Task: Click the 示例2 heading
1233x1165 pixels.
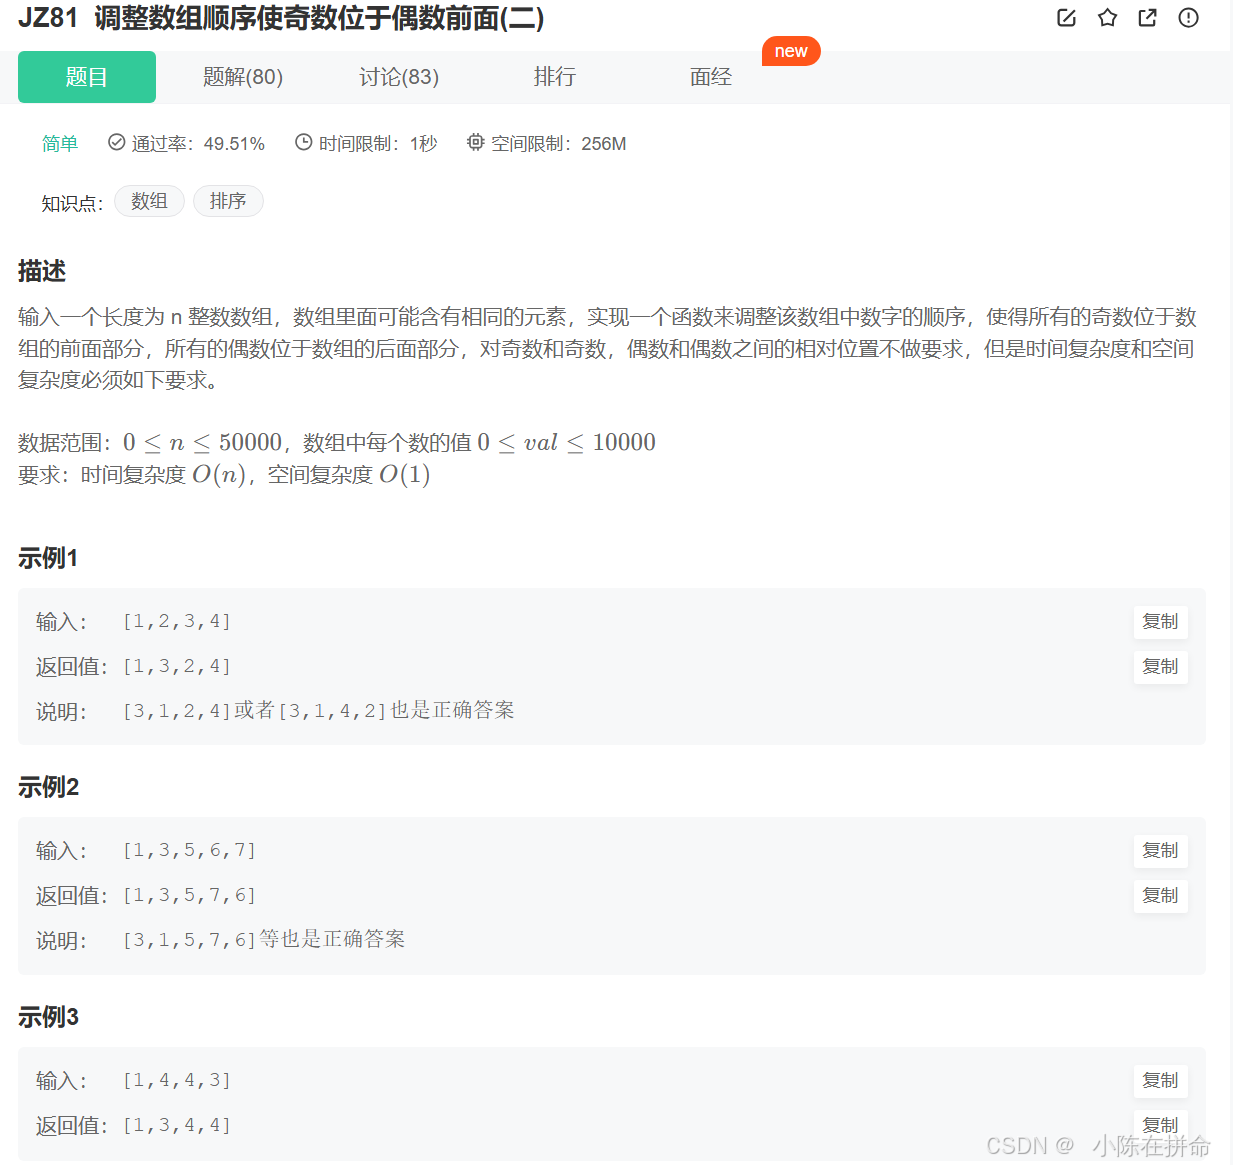Action: point(48,787)
